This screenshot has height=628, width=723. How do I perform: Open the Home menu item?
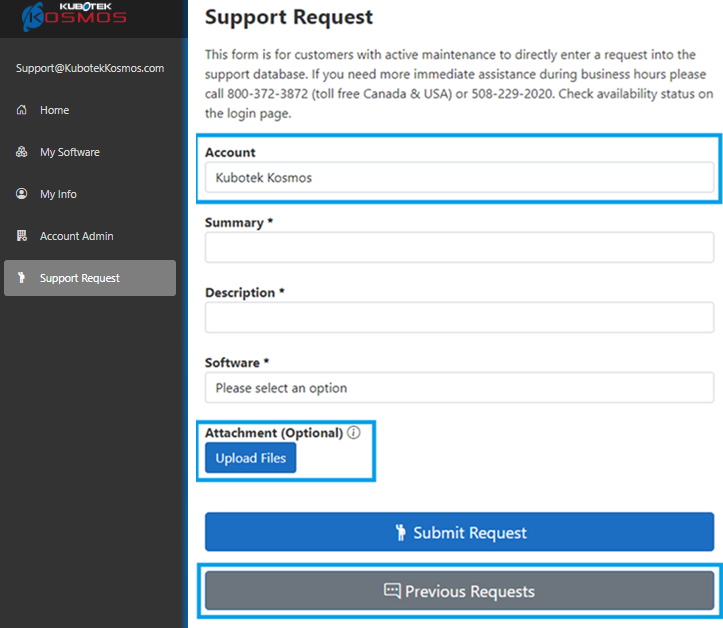click(55, 110)
